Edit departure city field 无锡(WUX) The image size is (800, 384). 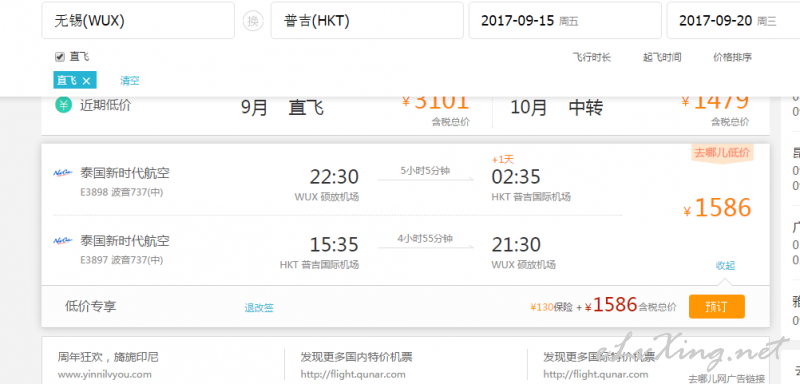tap(138, 20)
